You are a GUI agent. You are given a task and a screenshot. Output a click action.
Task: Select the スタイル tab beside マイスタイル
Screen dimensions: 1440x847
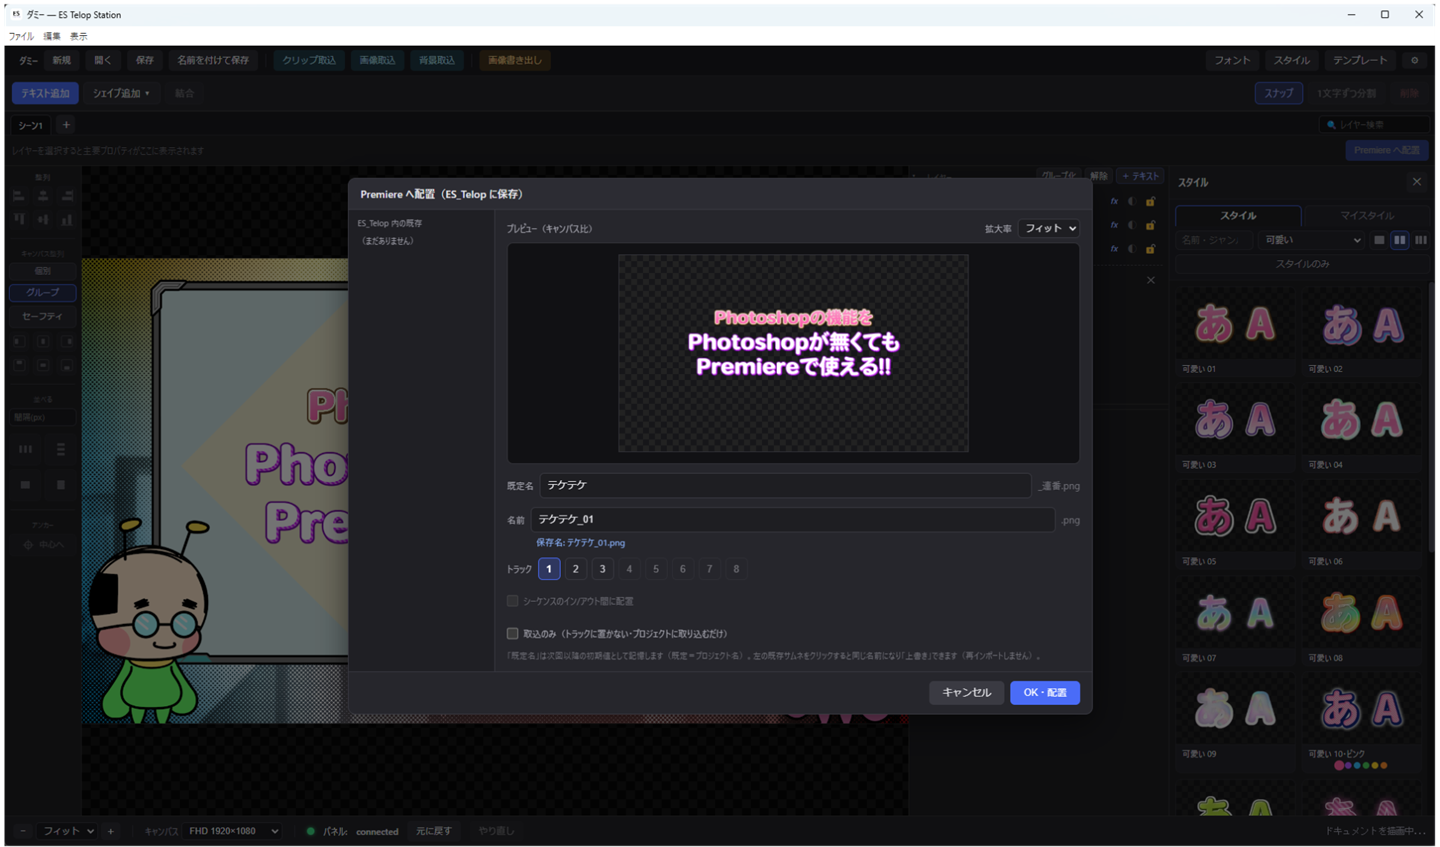pyautogui.click(x=1238, y=216)
